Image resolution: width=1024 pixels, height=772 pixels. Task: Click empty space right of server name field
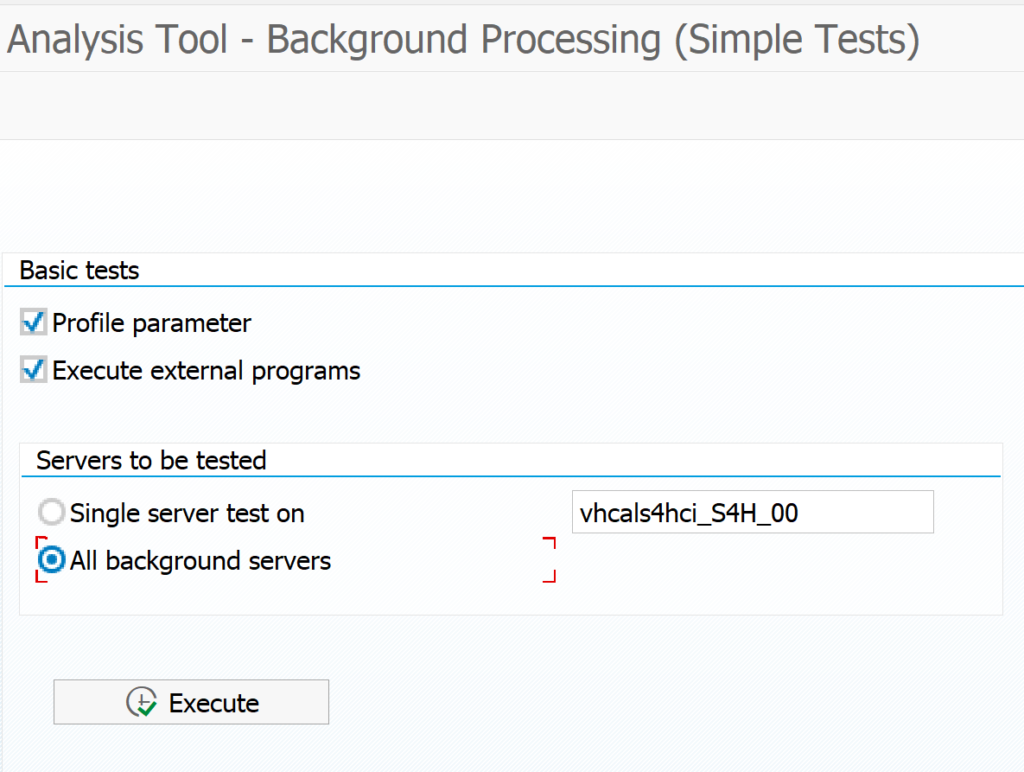(966, 513)
